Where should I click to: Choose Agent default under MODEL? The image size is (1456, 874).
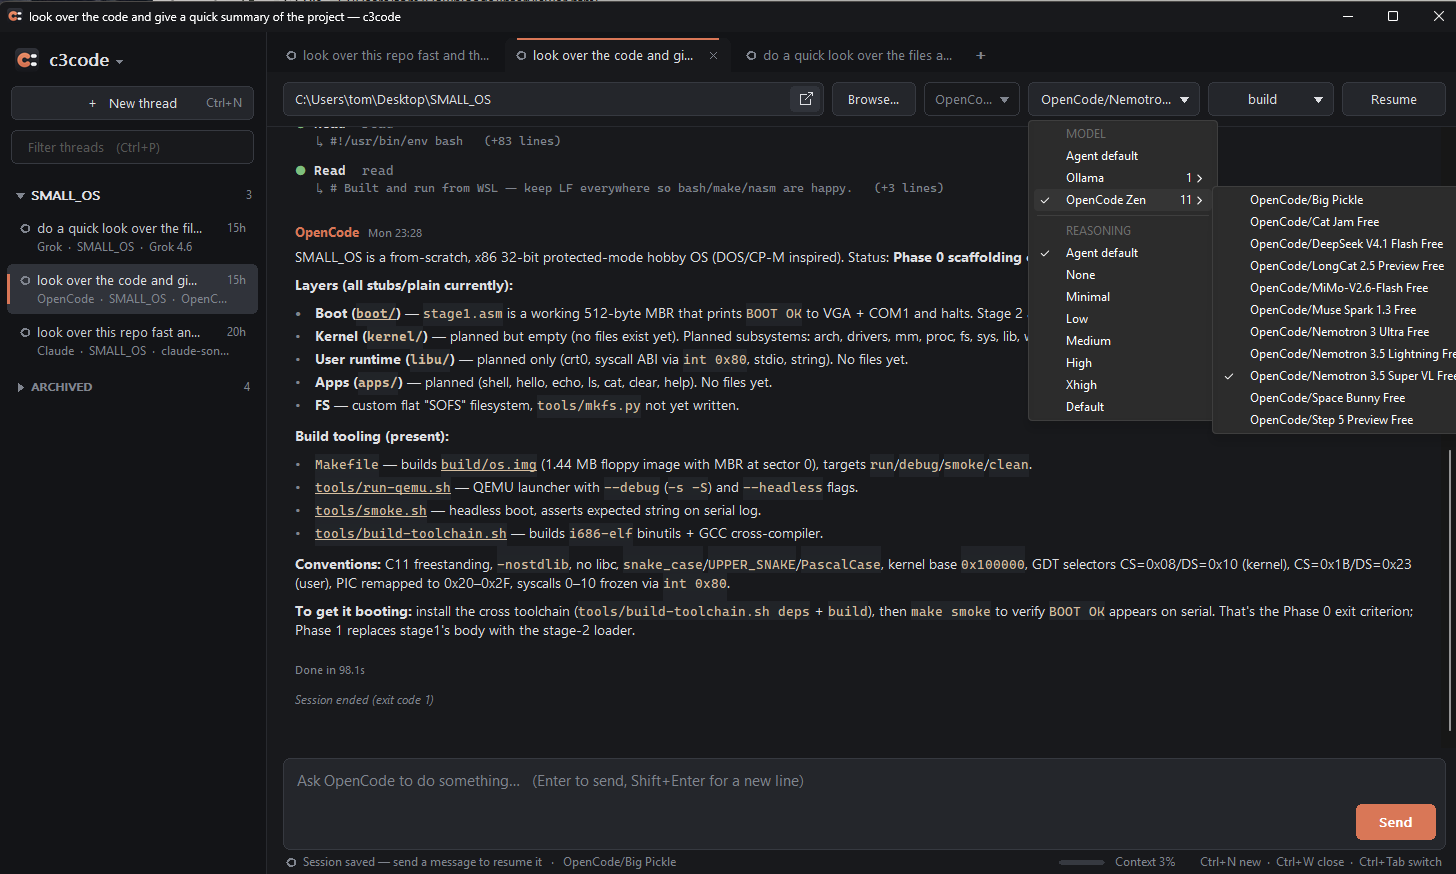(1122, 156)
